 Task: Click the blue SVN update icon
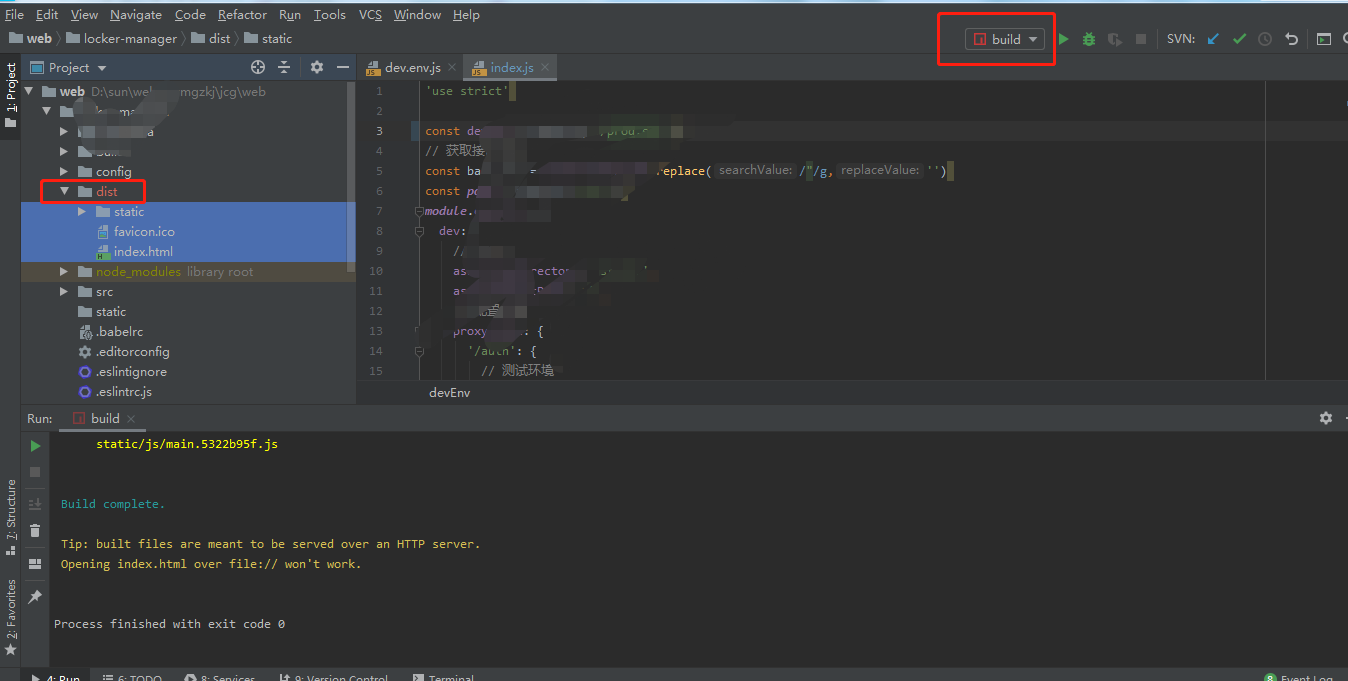pyautogui.click(x=1213, y=38)
